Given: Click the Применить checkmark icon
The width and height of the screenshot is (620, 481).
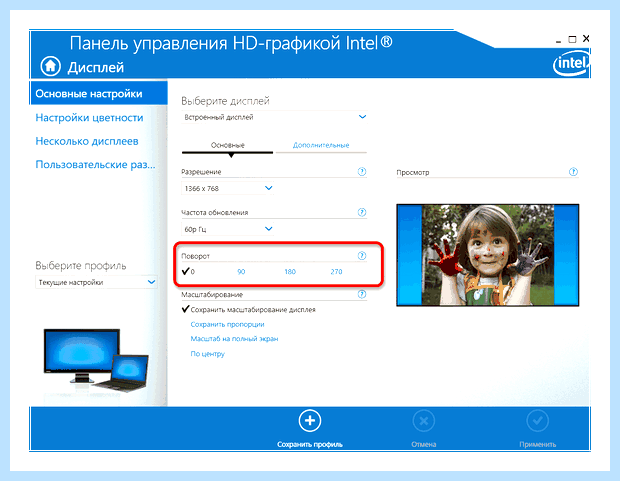Looking at the screenshot, I should point(537,420).
